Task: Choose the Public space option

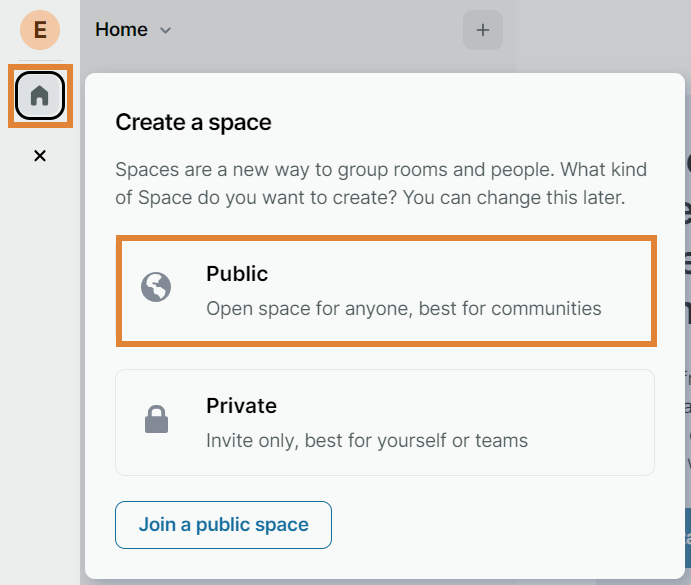Action: click(386, 290)
